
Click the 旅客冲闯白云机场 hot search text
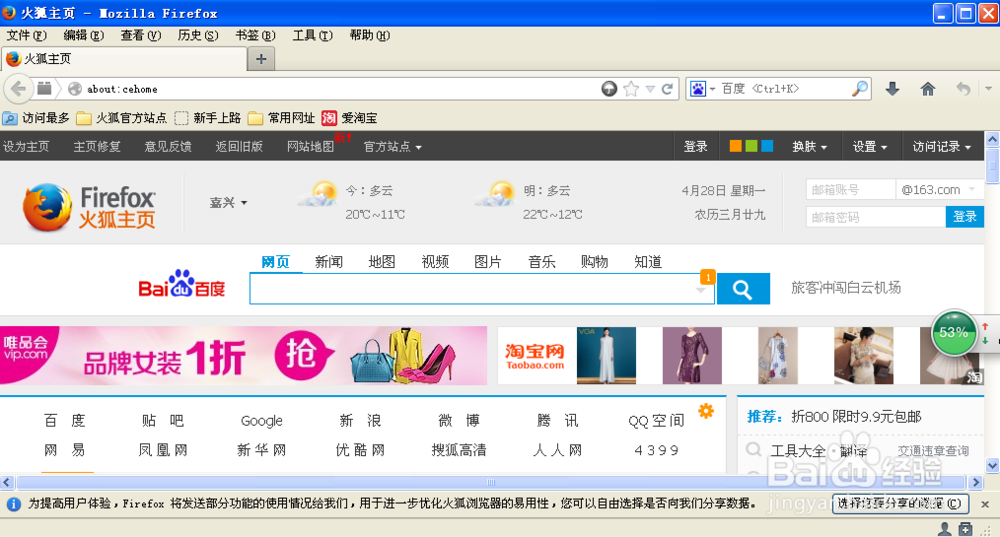(846, 288)
